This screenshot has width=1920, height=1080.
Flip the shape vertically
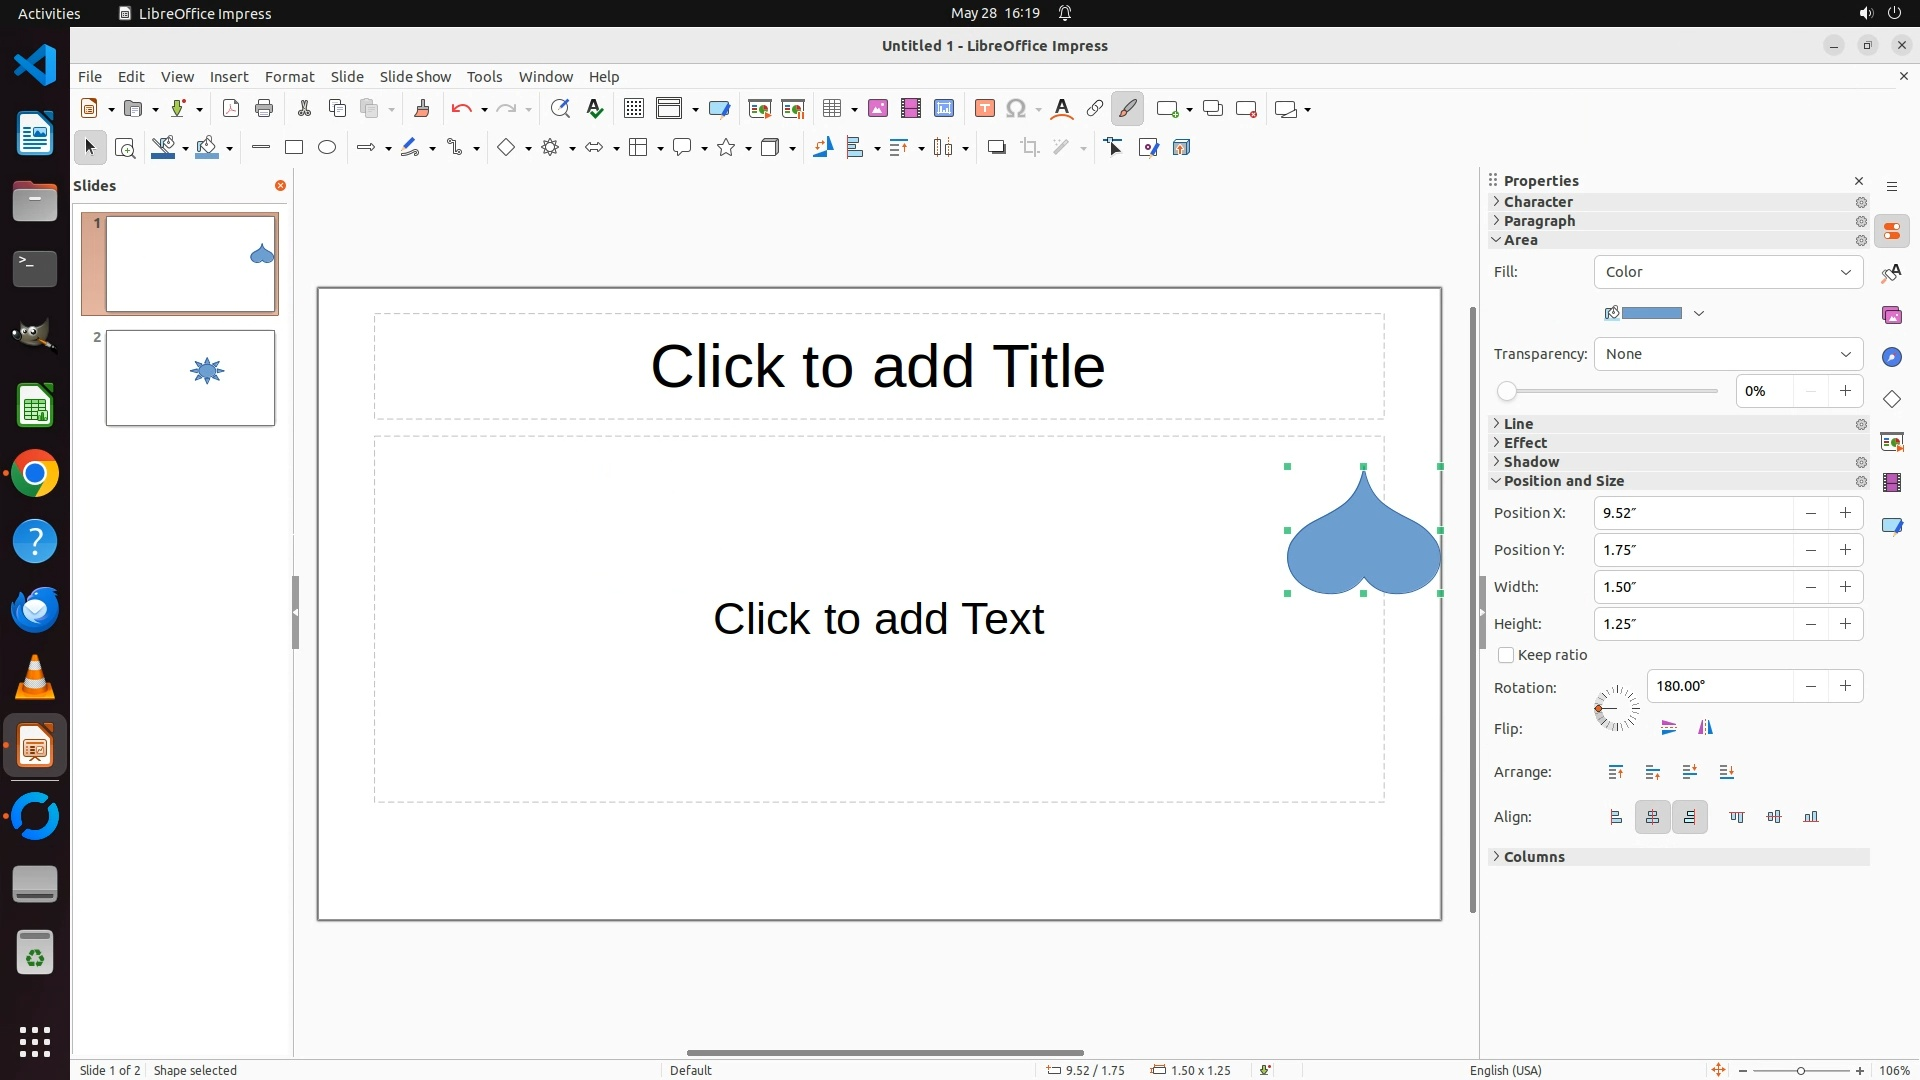1668,728
